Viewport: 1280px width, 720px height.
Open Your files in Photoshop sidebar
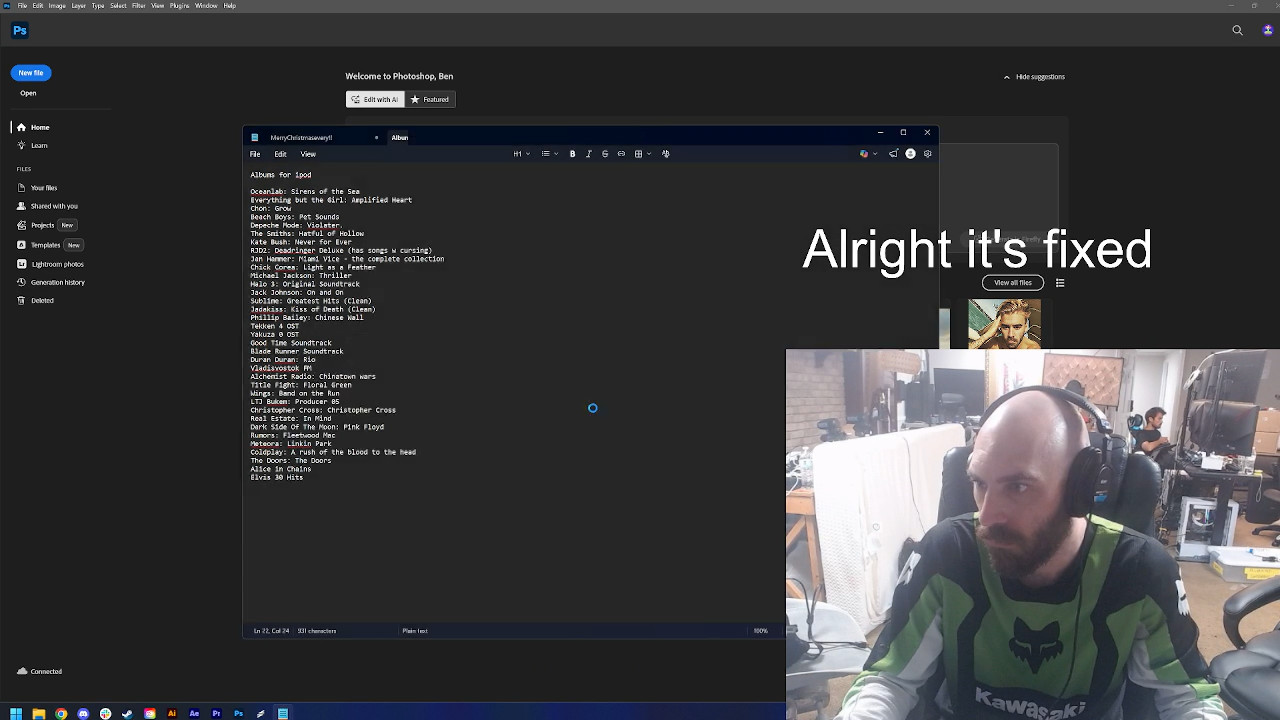(x=37, y=188)
